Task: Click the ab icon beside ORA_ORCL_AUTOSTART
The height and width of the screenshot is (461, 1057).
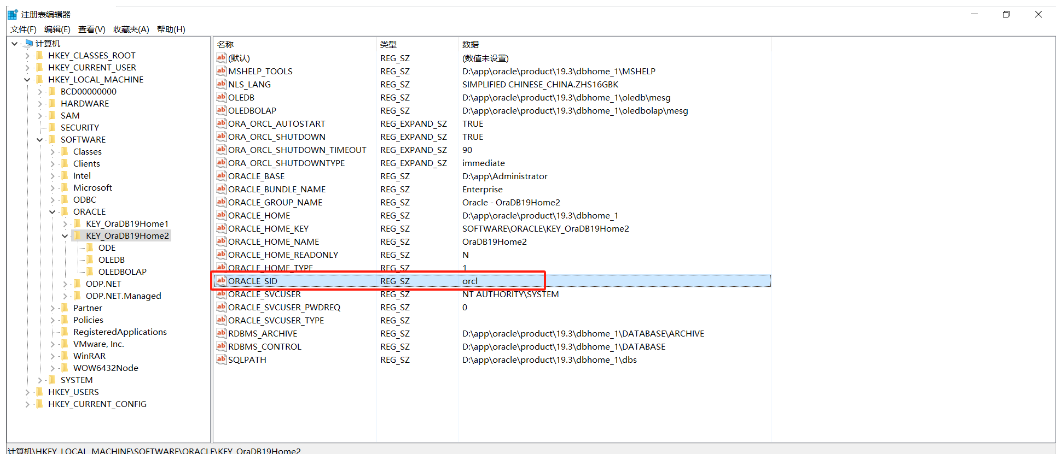Action: tap(220, 124)
